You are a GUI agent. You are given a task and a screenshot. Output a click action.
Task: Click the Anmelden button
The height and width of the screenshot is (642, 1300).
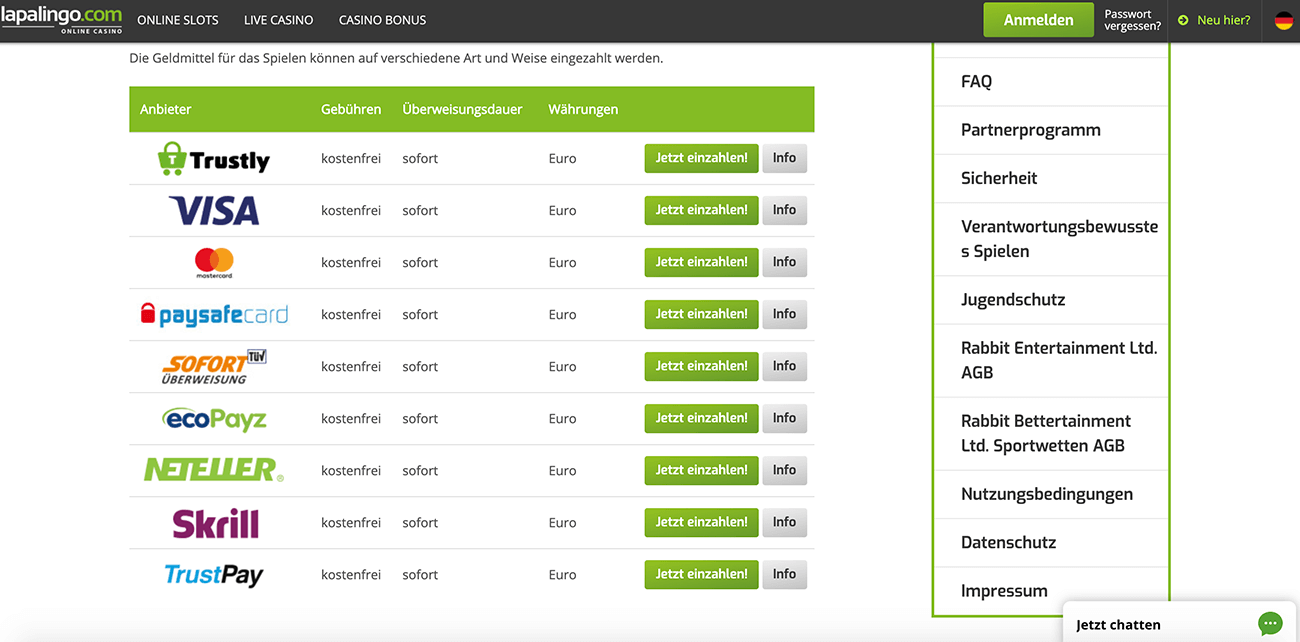(x=1038, y=20)
